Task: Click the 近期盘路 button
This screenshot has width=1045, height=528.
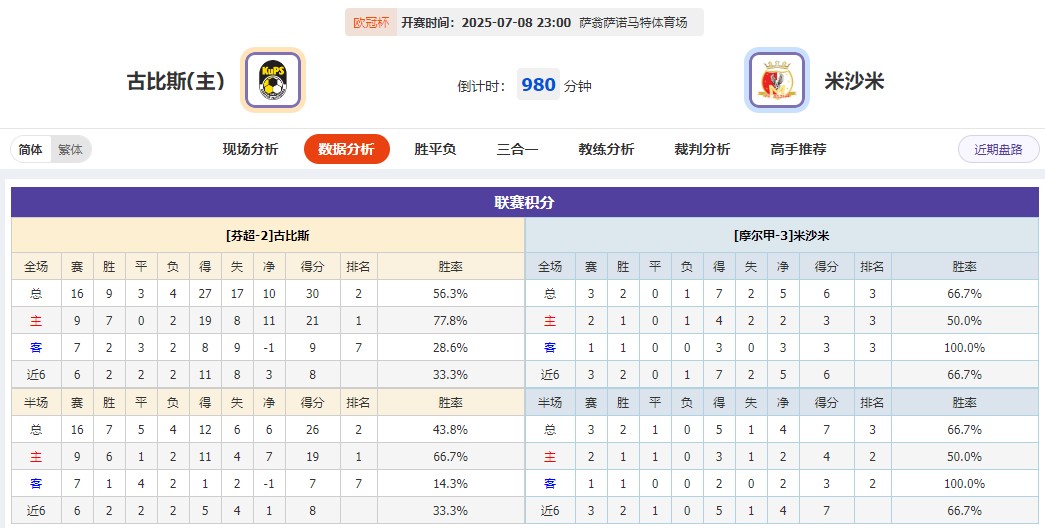Action: [x=998, y=149]
